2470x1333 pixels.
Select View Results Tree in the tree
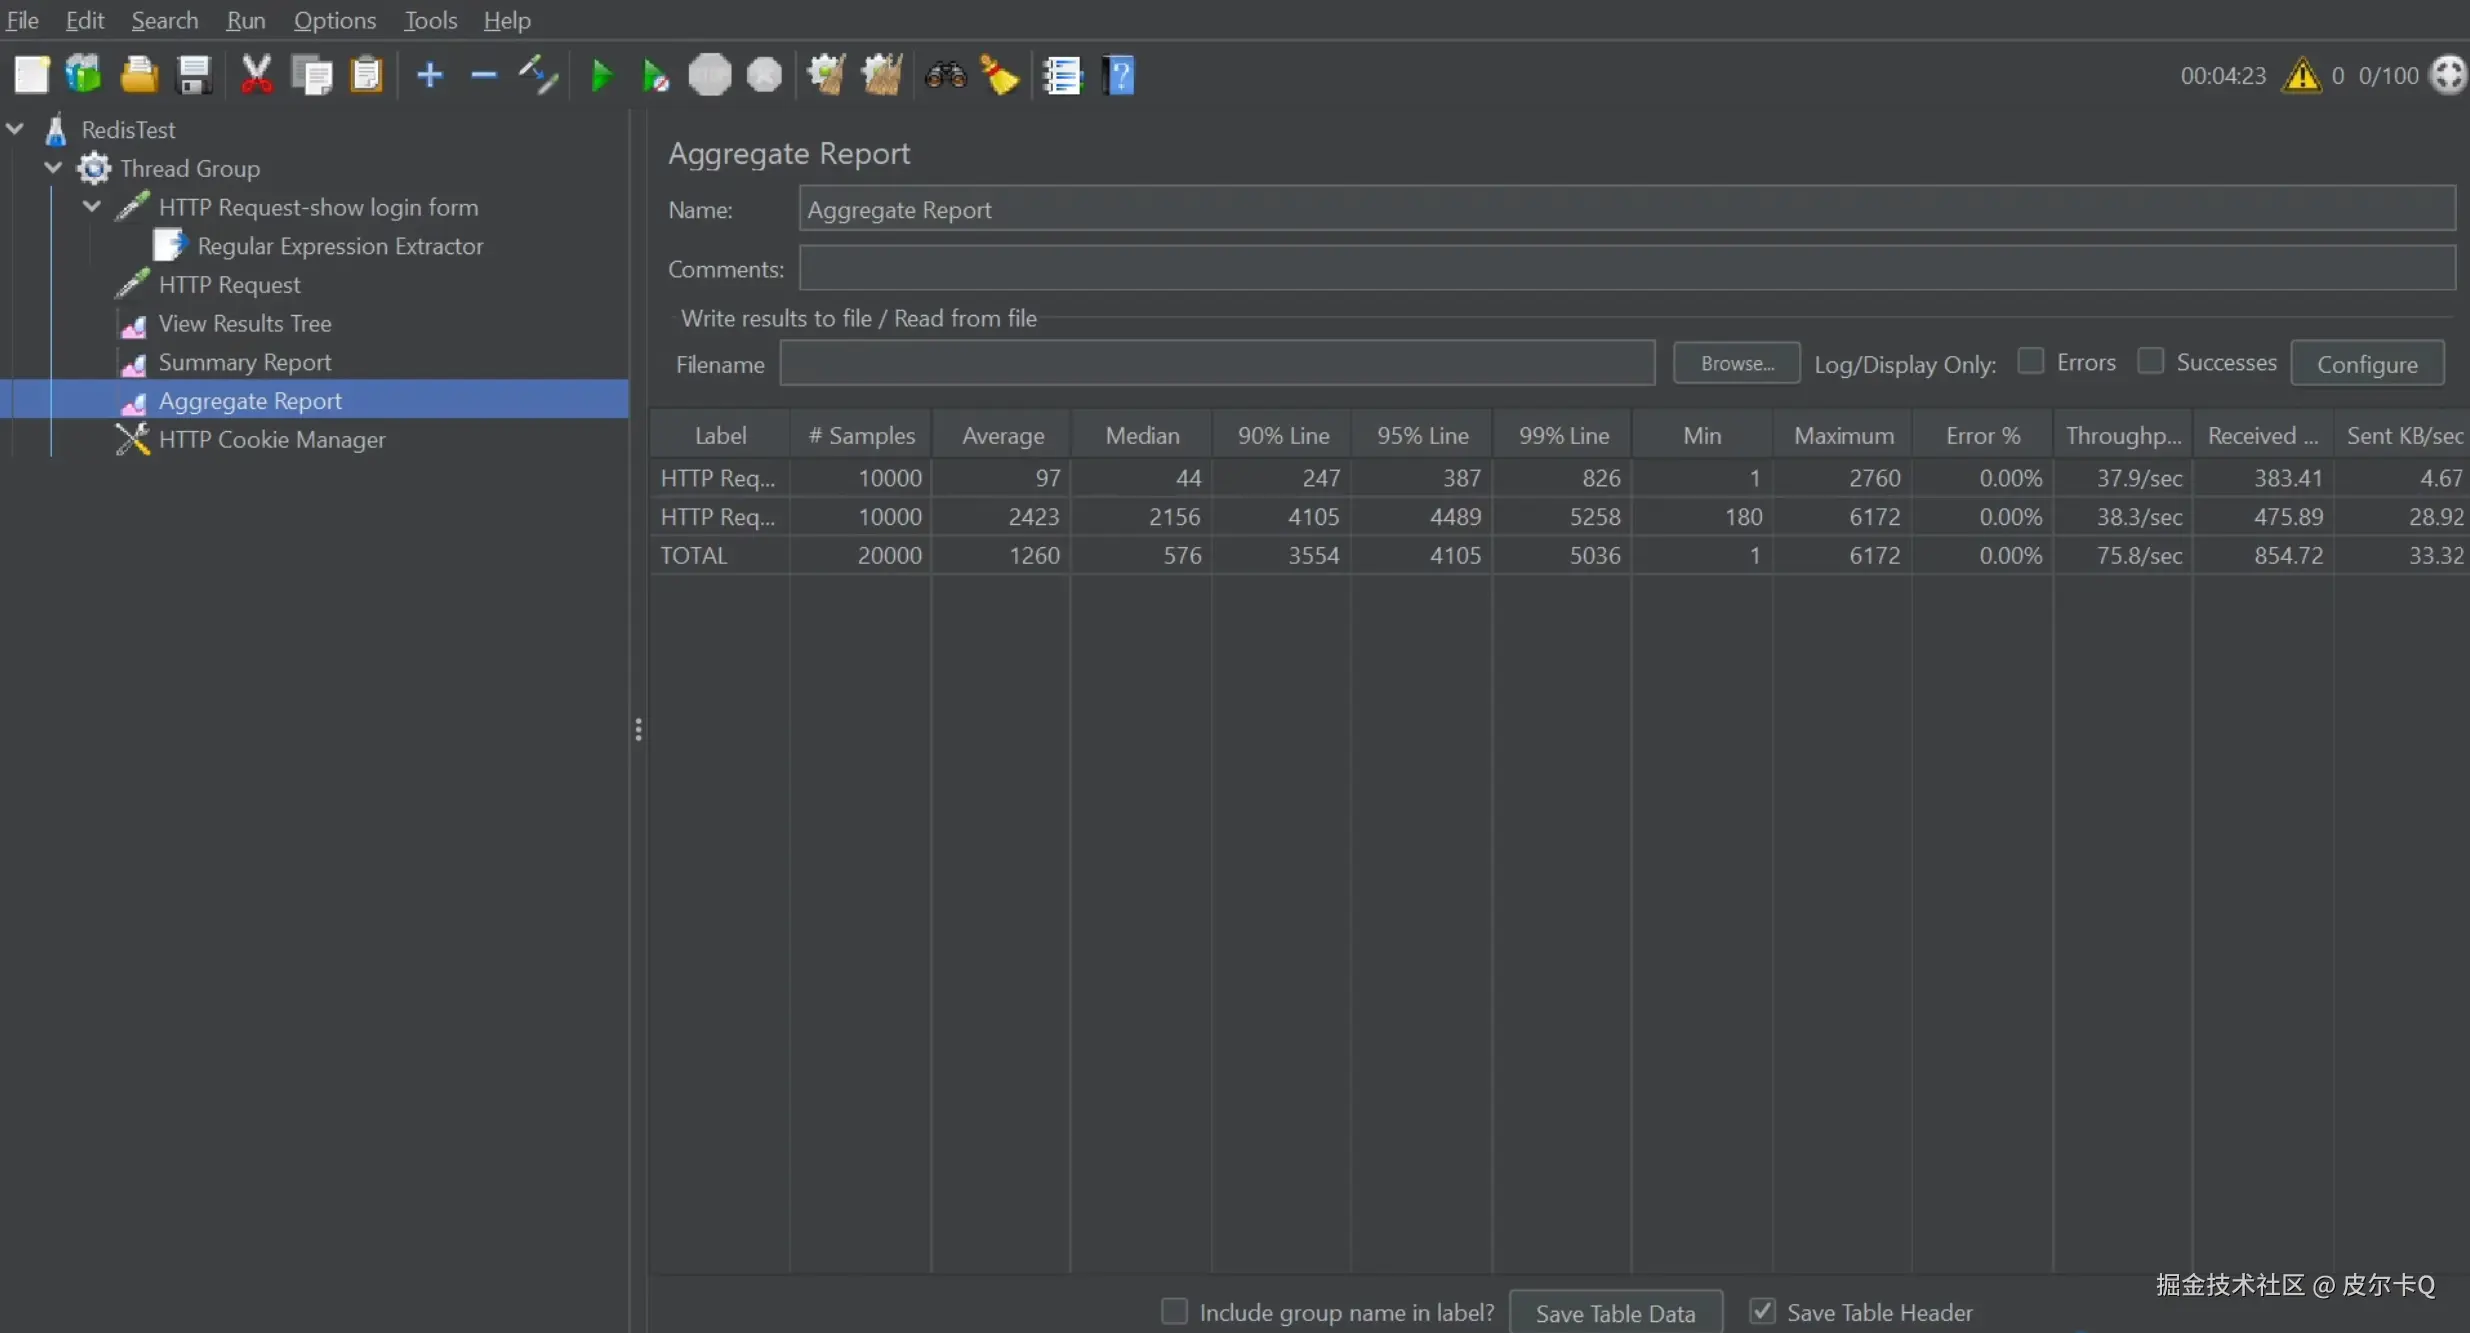coord(244,324)
